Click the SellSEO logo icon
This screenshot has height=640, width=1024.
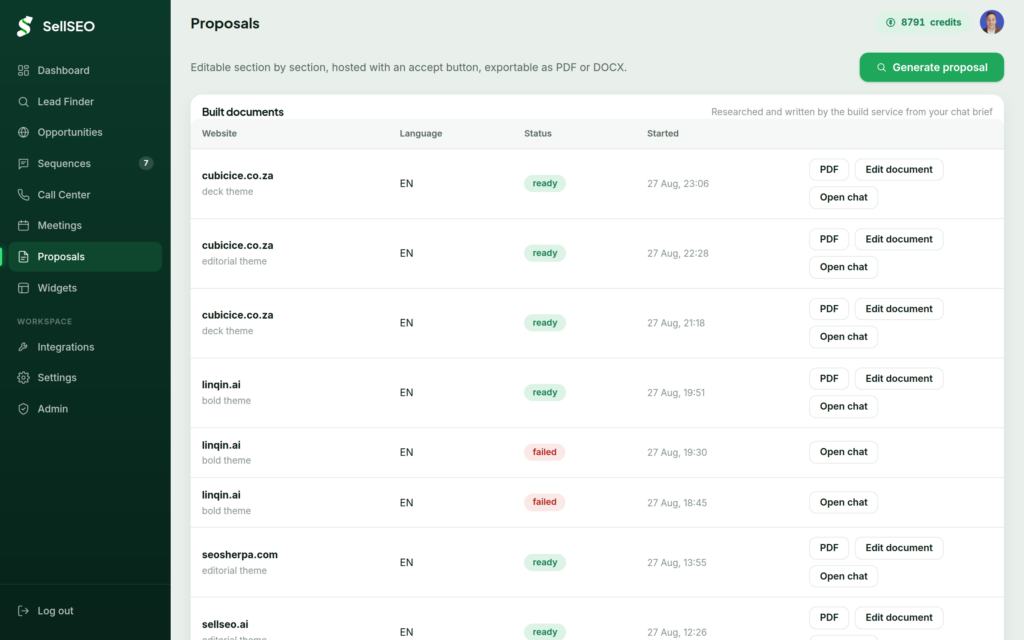click(x=25, y=26)
